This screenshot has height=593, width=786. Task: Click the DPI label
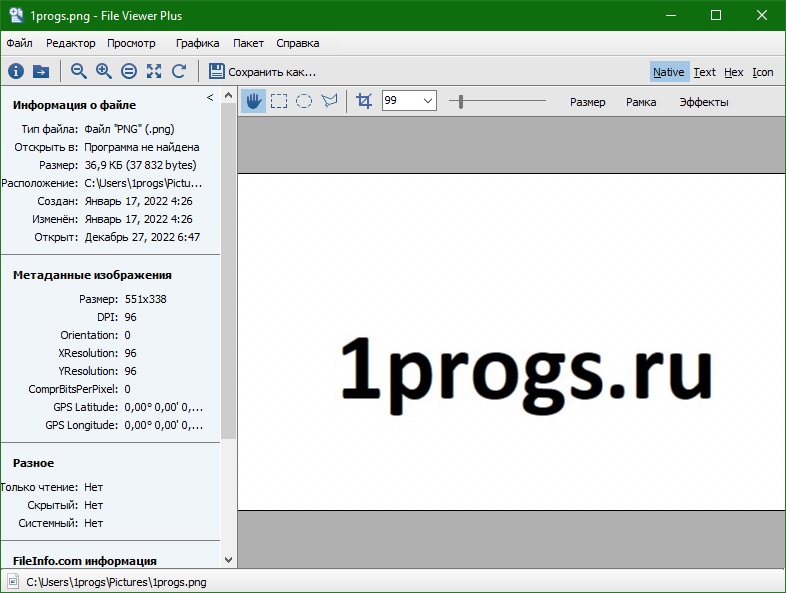pyautogui.click(x=107, y=317)
